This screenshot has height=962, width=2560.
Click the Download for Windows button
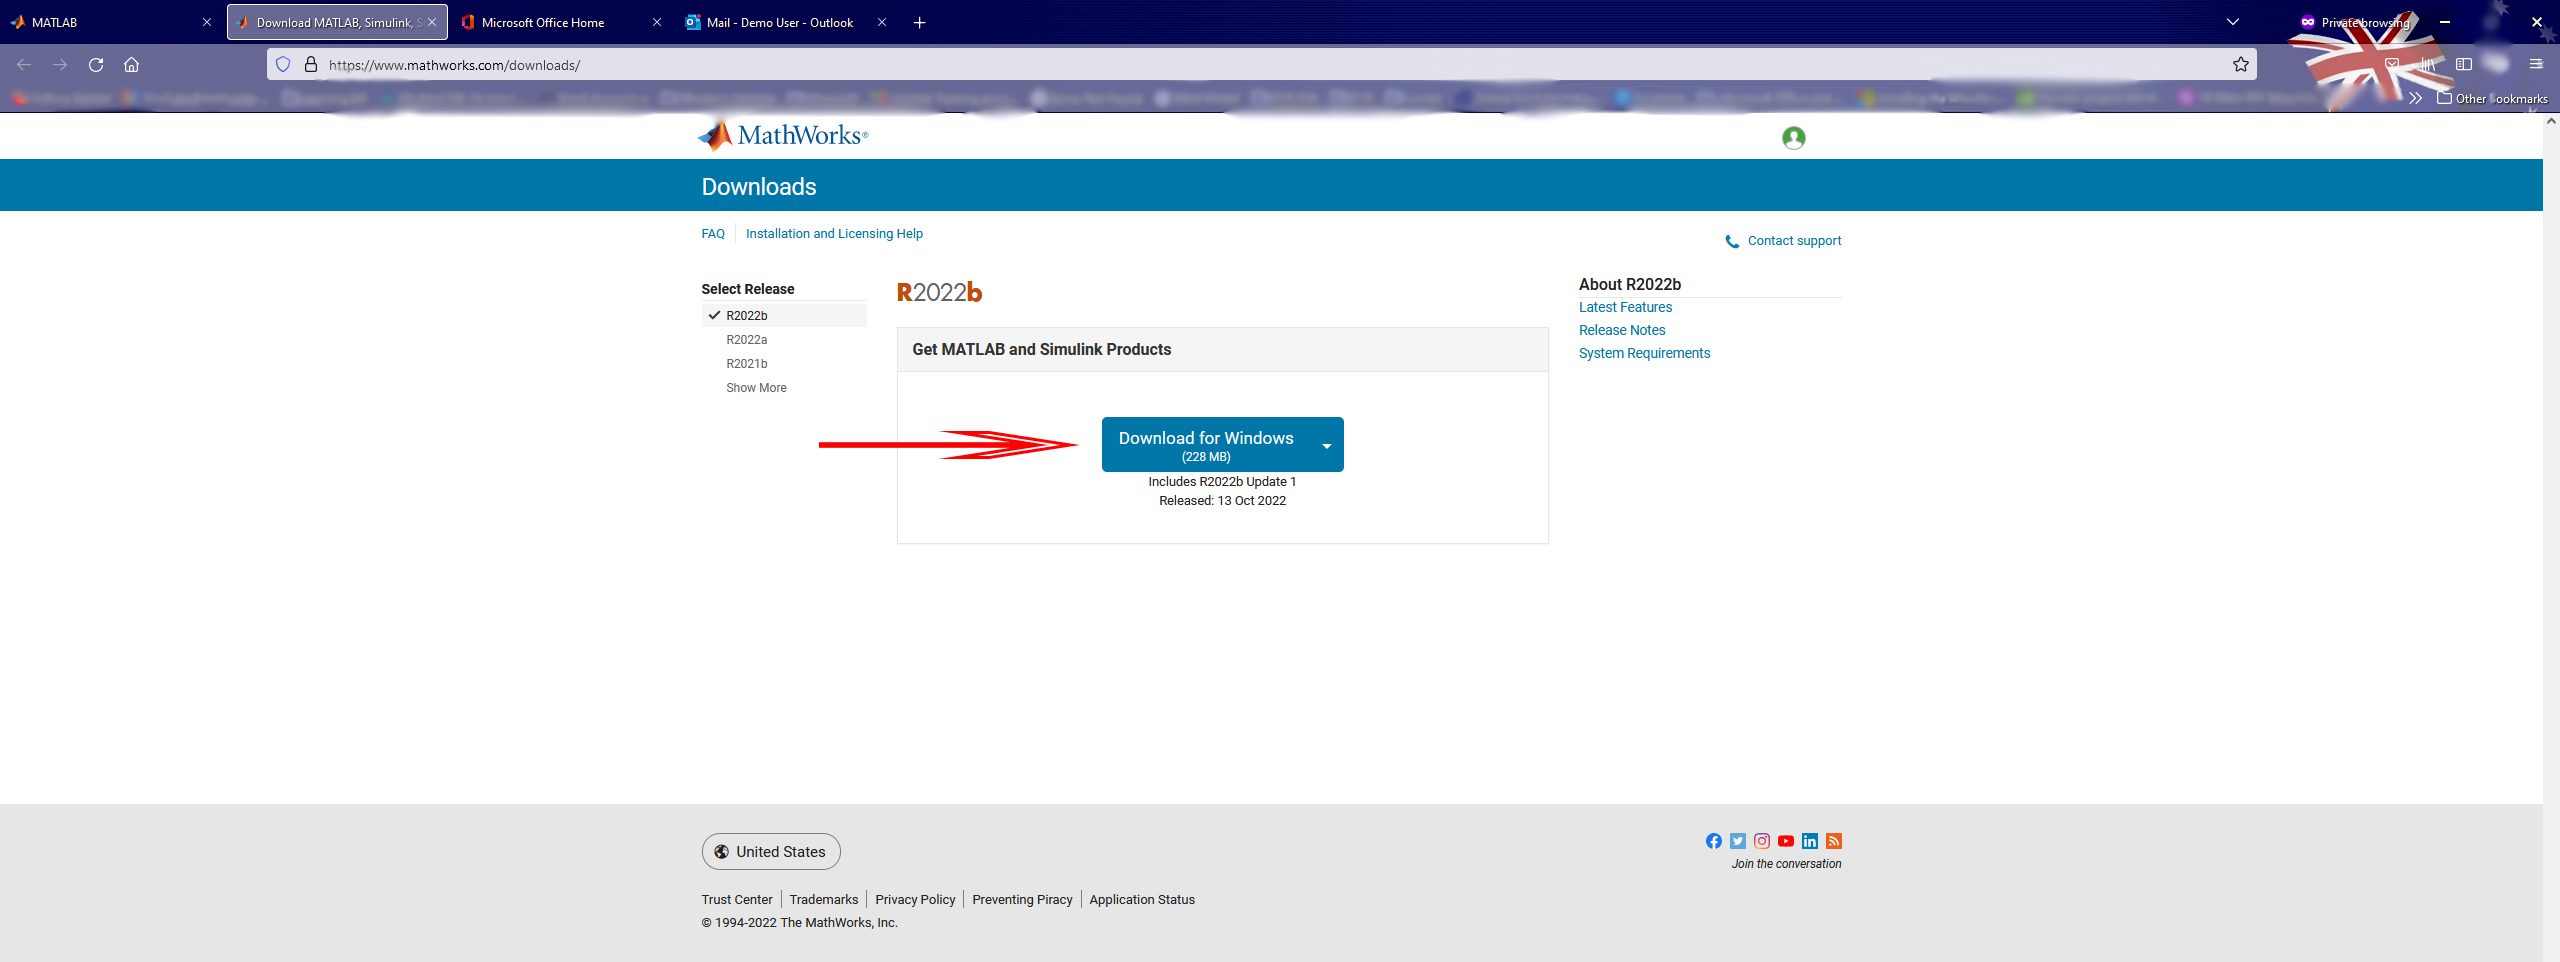coord(1205,445)
